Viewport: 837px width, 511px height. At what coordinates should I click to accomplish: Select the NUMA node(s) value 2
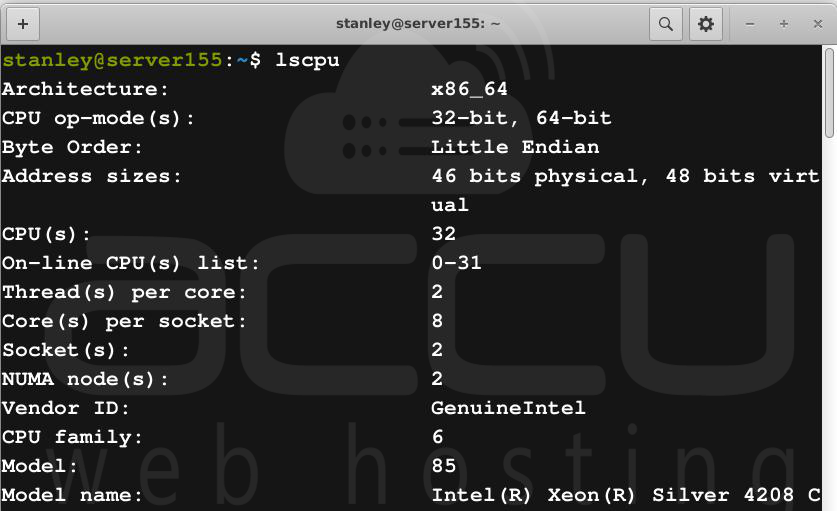point(437,379)
